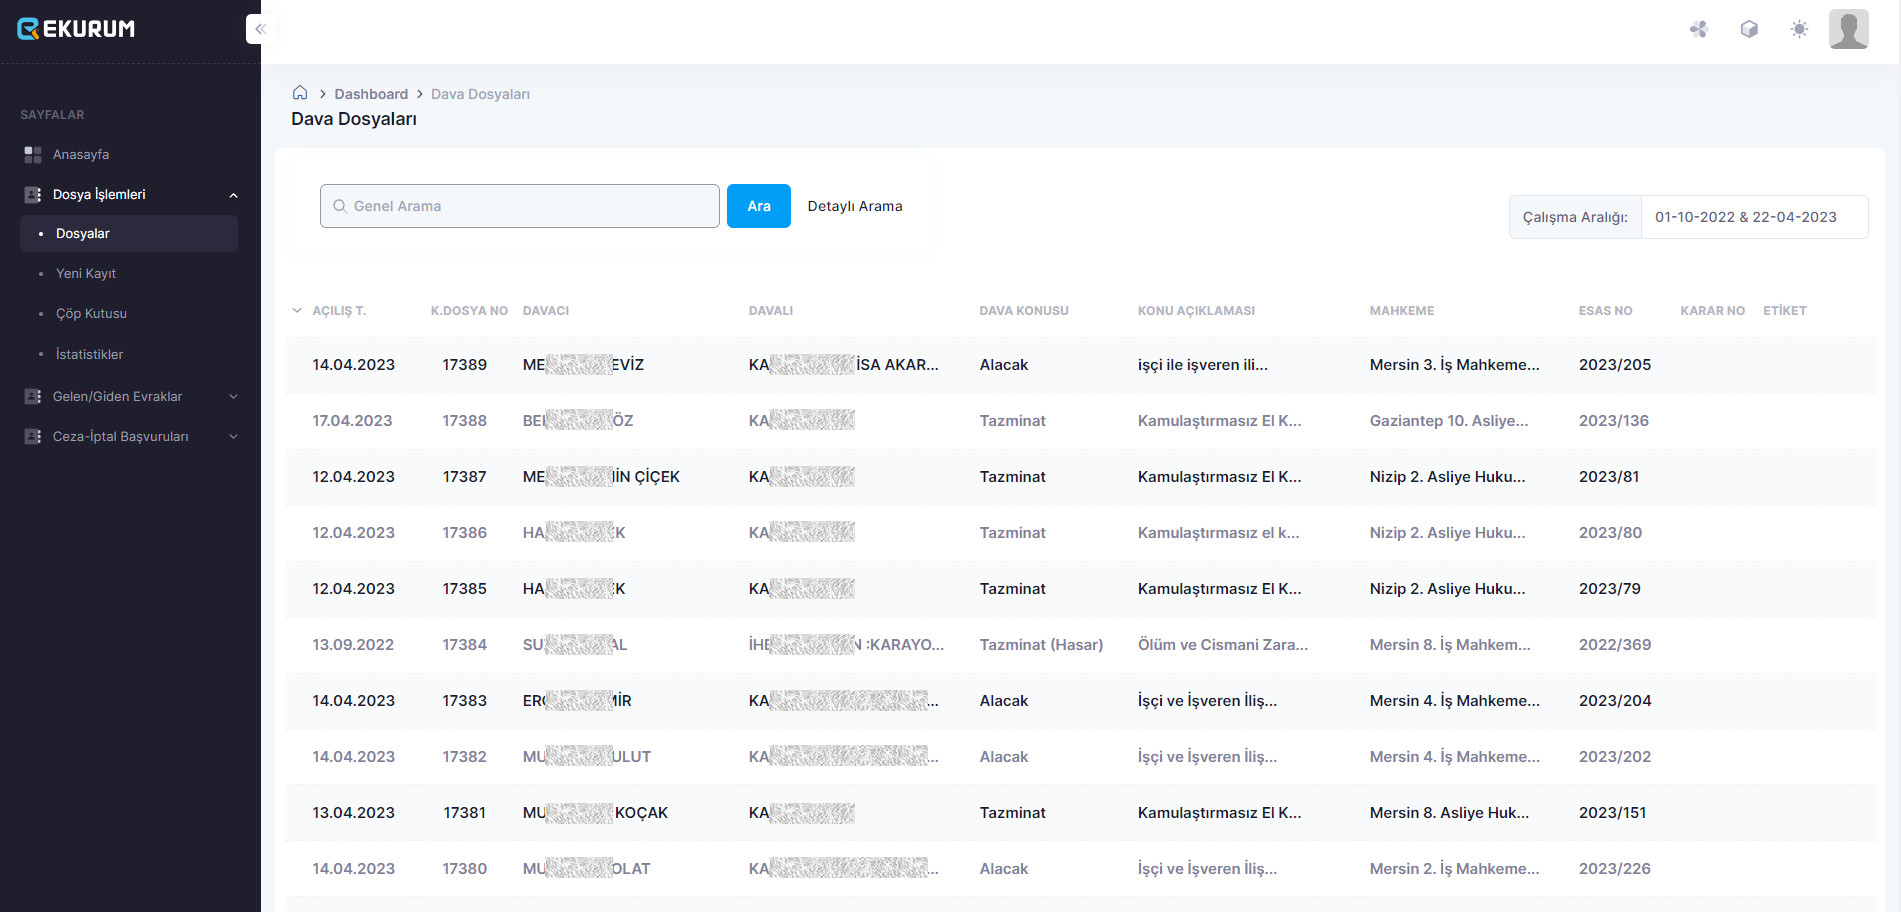
Task: Open the cube icon in top bar
Action: pyautogui.click(x=1749, y=29)
